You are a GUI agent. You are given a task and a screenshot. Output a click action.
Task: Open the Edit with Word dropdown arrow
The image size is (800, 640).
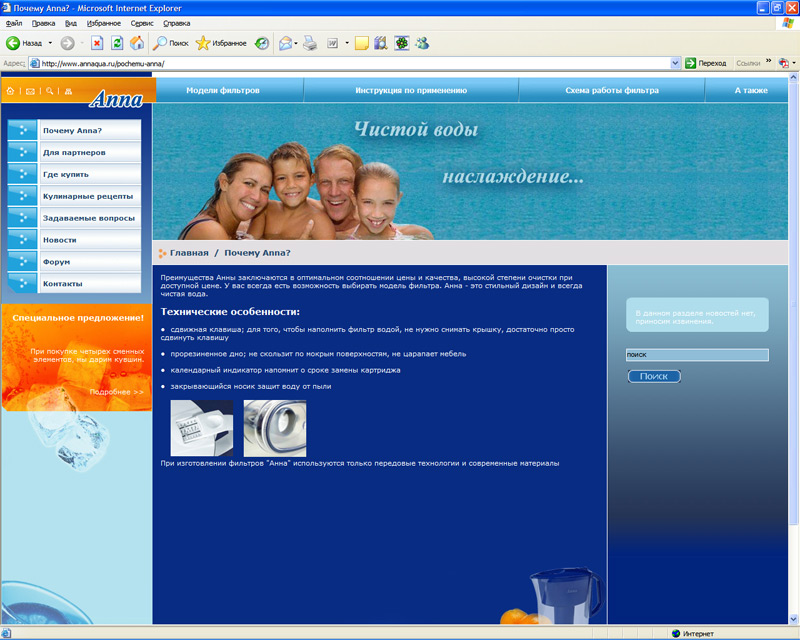click(347, 43)
